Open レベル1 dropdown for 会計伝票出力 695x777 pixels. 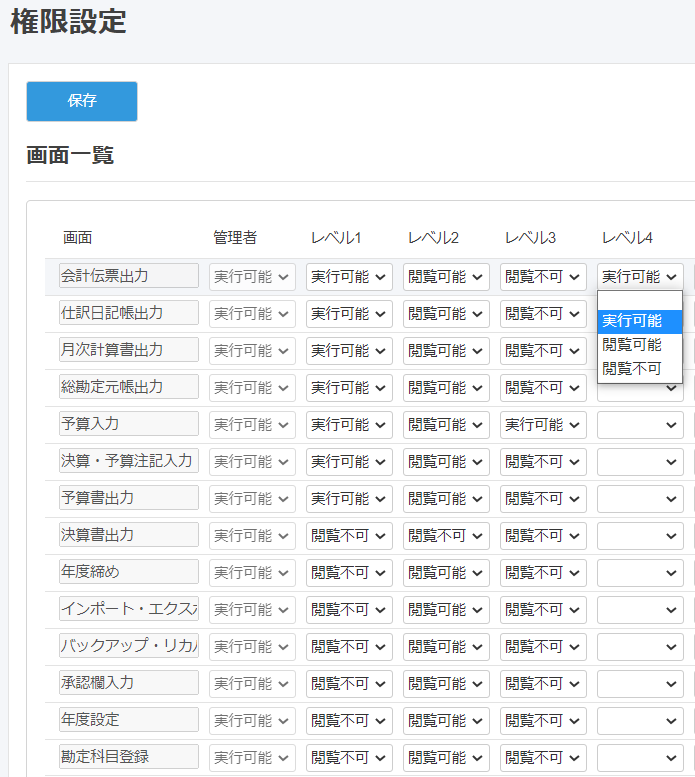pyautogui.click(x=349, y=277)
